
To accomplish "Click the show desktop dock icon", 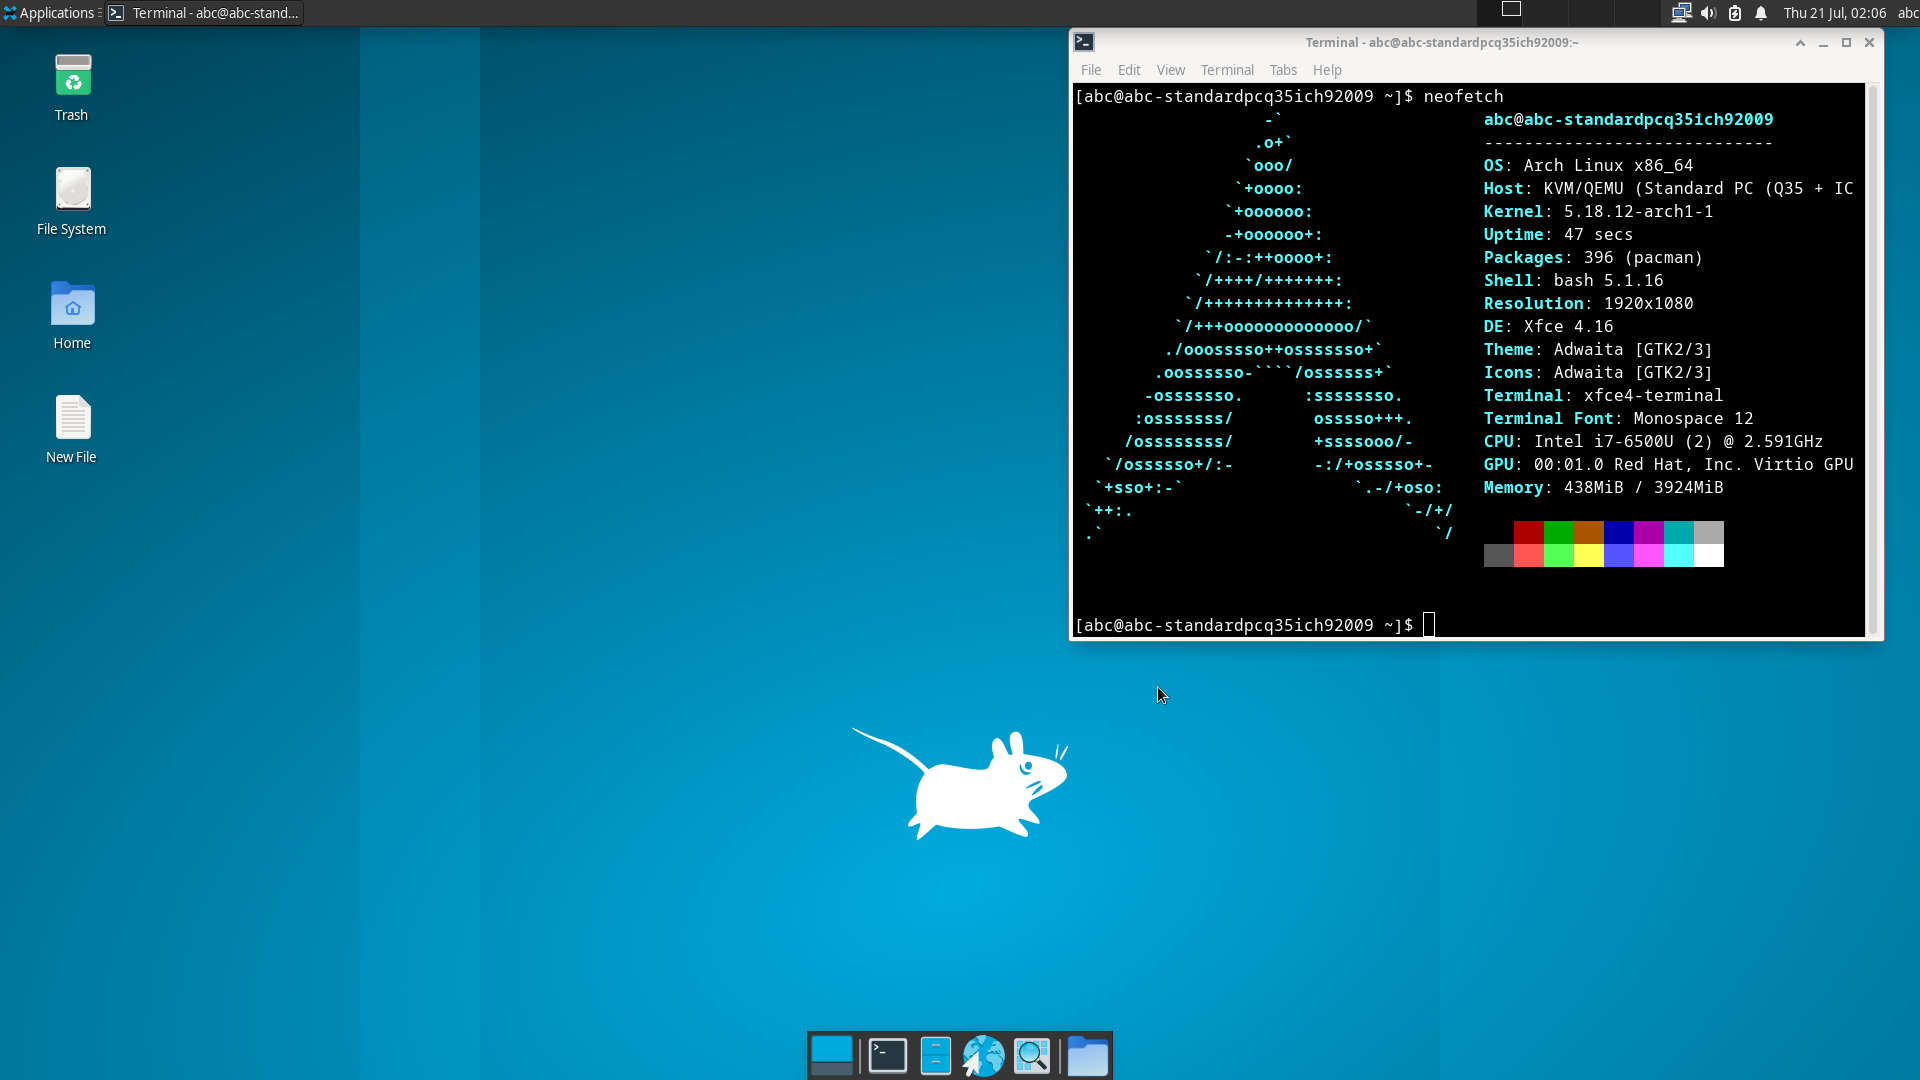I will tap(831, 1056).
